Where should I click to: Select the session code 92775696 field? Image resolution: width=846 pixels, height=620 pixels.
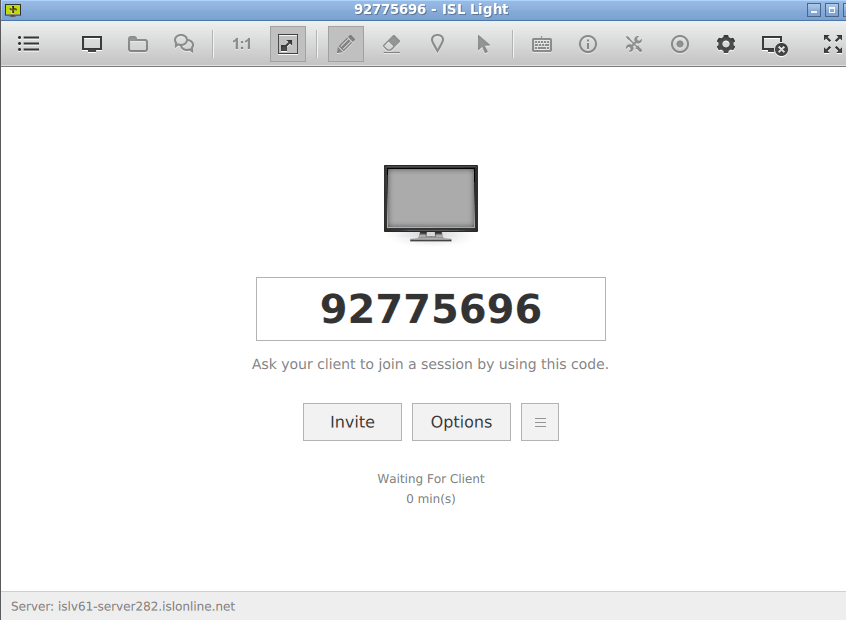(x=431, y=309)
